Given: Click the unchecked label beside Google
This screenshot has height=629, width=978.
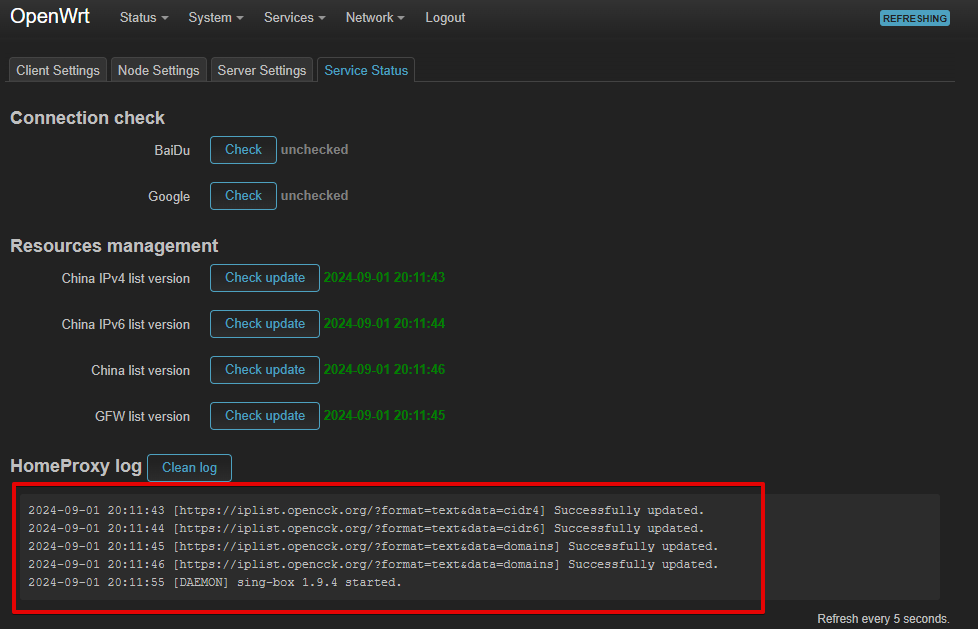Looking at the screenshot, I should pos(314,195).
